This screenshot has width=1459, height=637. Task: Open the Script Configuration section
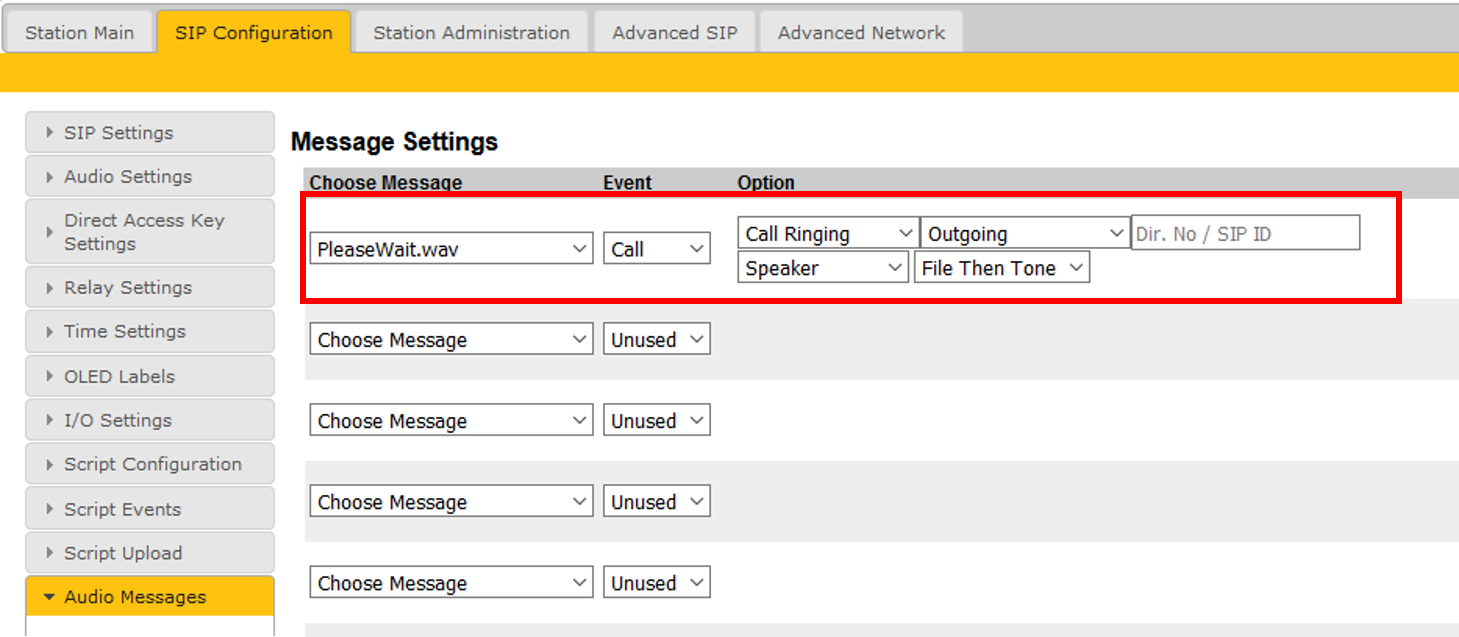pyautogui.click(x=149, y=465)
